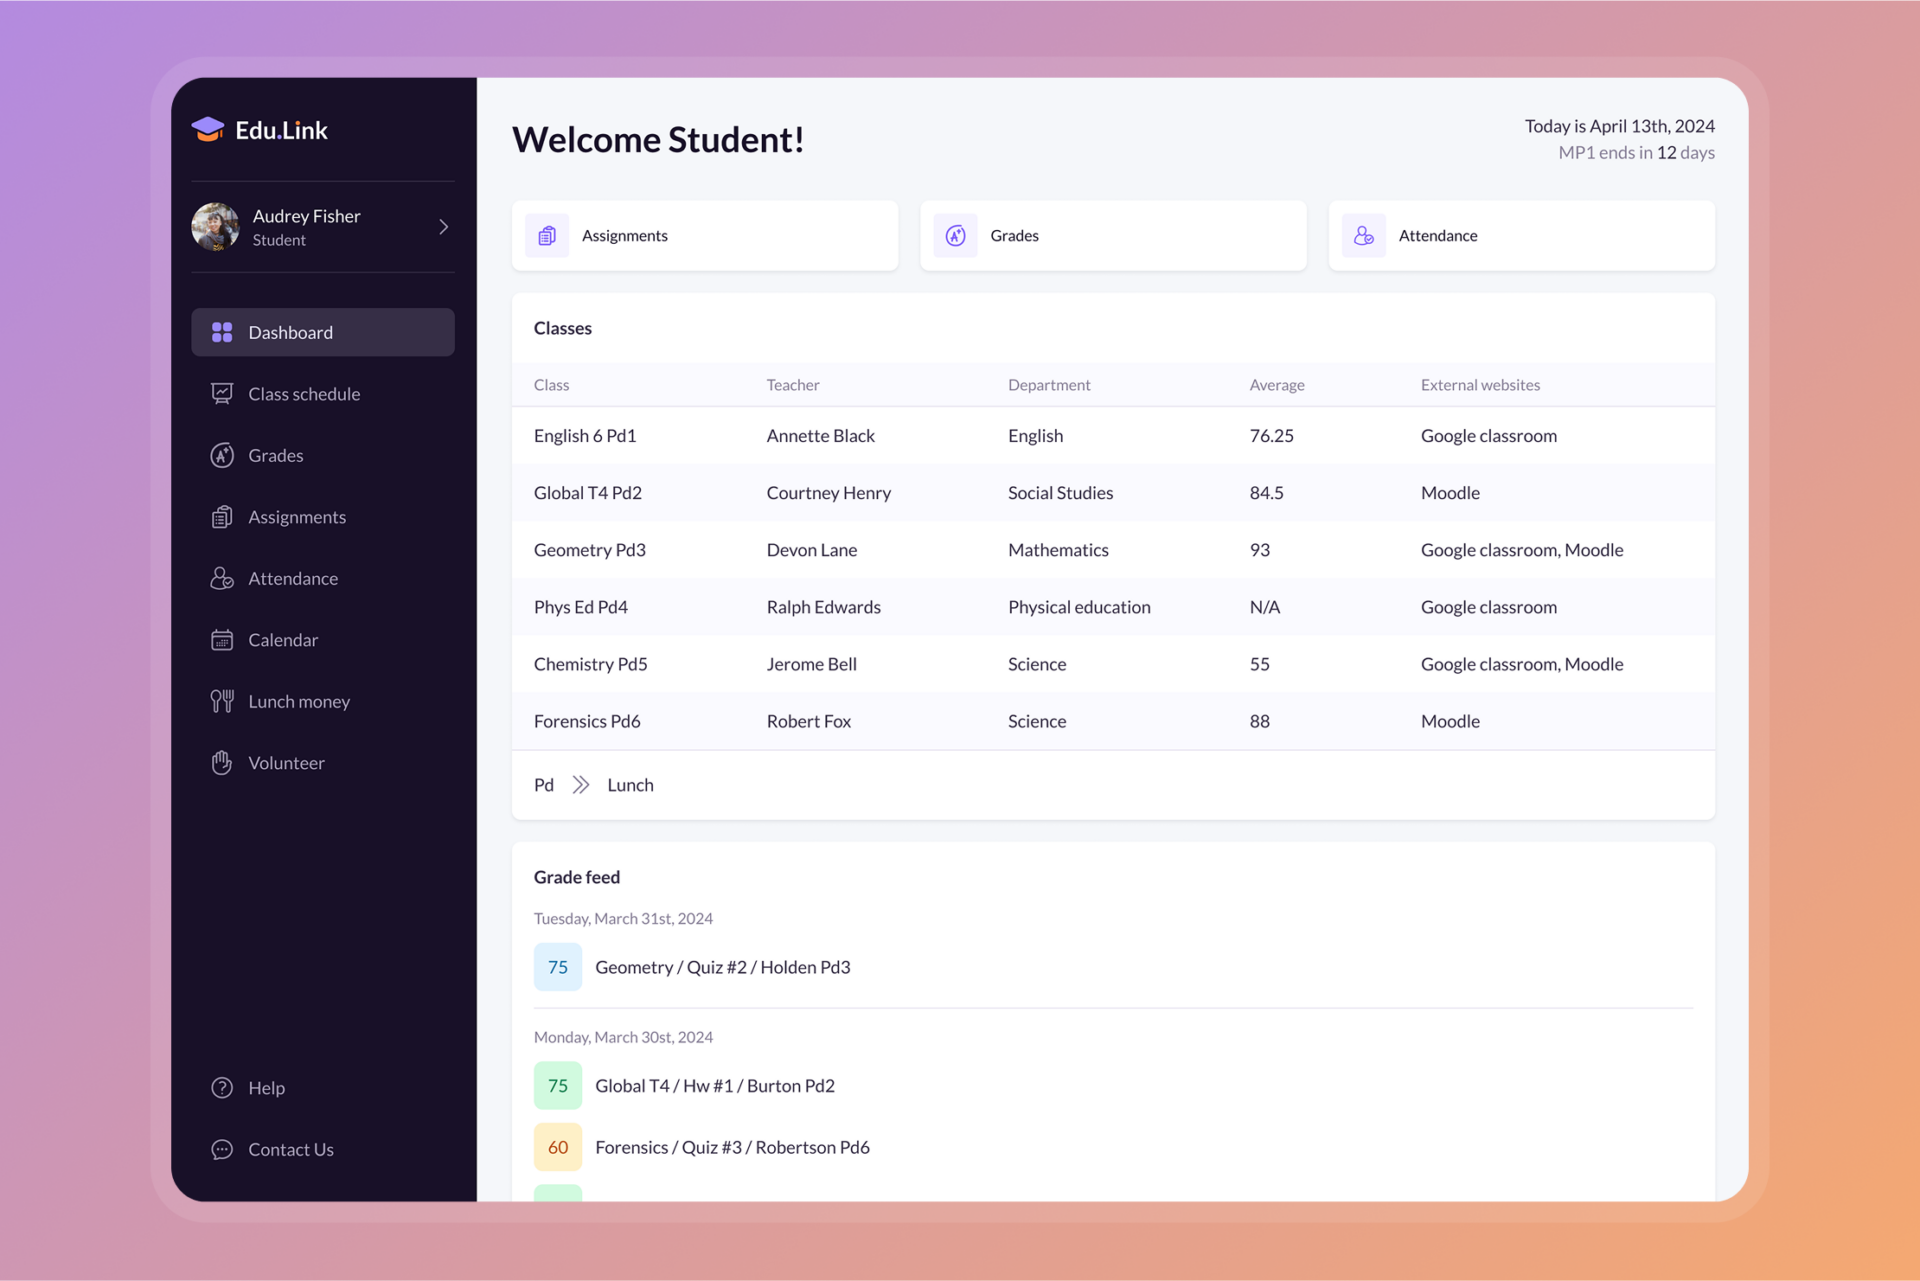Viewport: 1920px width, 1281px height.
Task: Click Audrey Fisher's profile avatar
Action: [216, 227]
